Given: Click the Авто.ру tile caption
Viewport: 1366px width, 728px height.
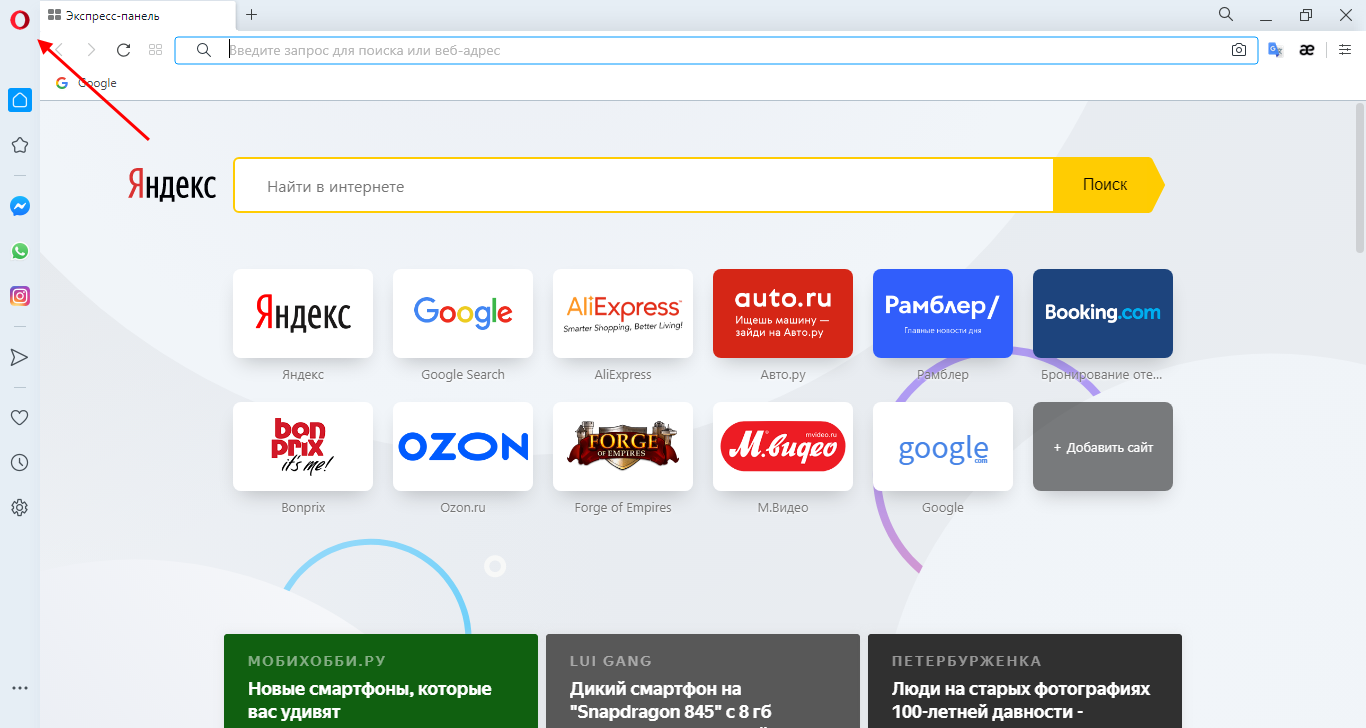Looking at the screenshot, I should click(783, 375).
